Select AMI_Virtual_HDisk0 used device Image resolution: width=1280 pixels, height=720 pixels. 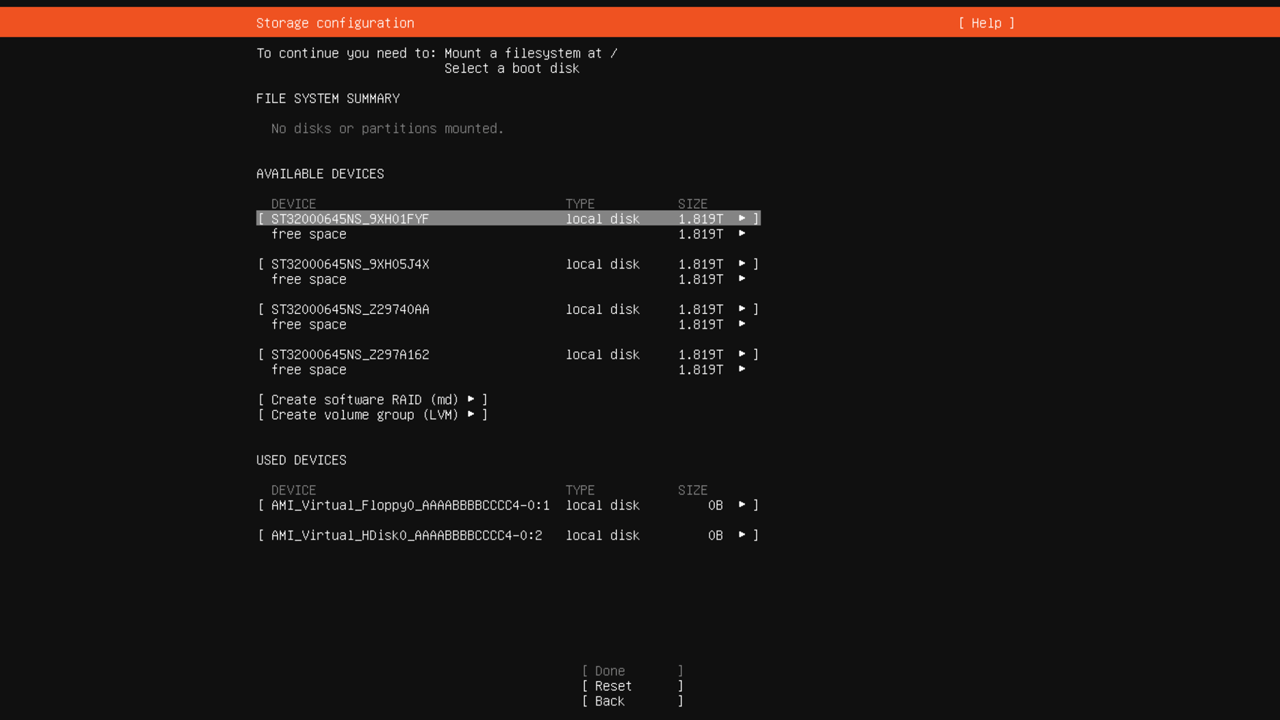[x=406, y=535]
